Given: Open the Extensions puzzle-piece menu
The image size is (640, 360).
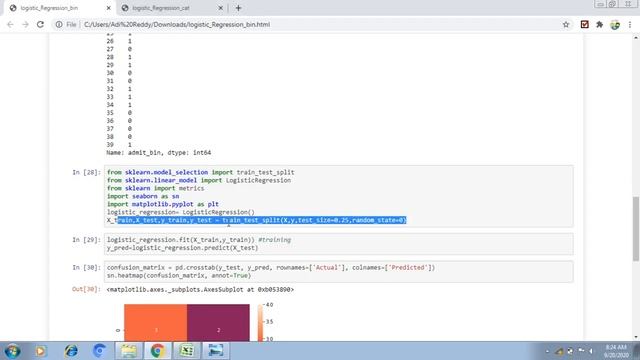Looking at the screenshot, I should click(x=599, y=24).
